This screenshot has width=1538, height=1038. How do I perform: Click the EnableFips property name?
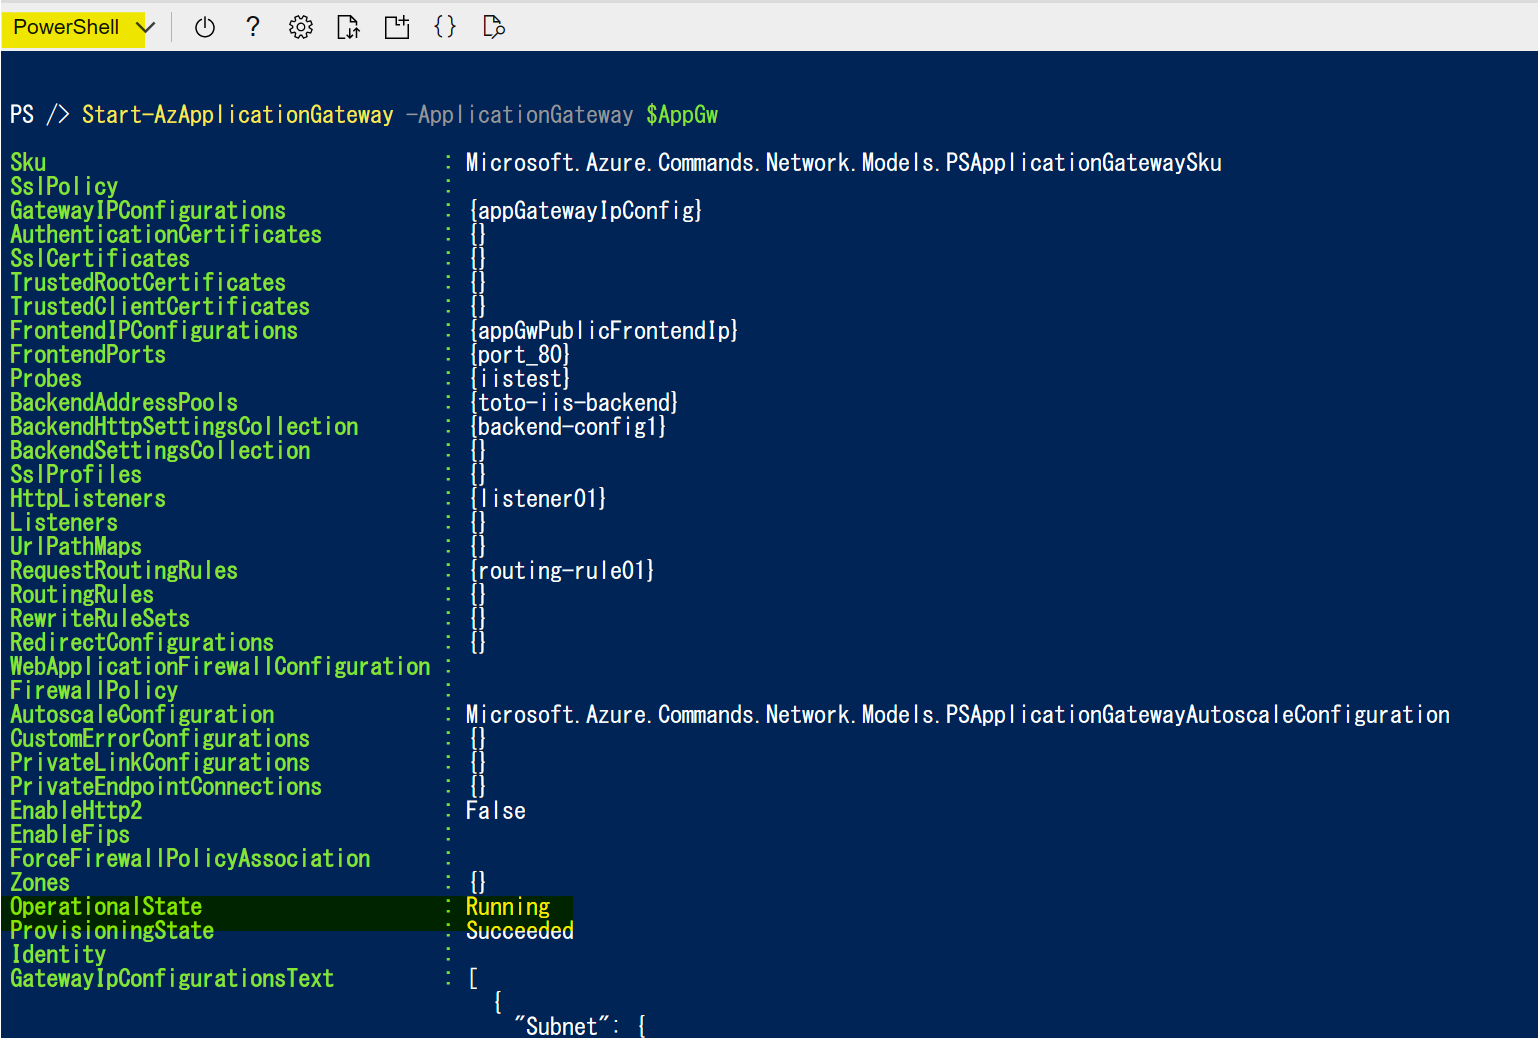coord(70,835)
